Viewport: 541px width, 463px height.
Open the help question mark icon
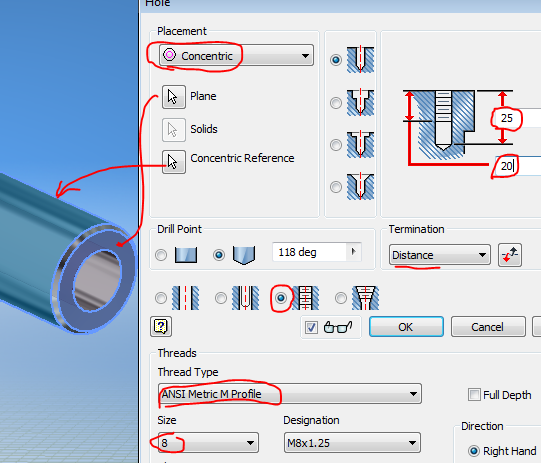[x=161, y=326]
